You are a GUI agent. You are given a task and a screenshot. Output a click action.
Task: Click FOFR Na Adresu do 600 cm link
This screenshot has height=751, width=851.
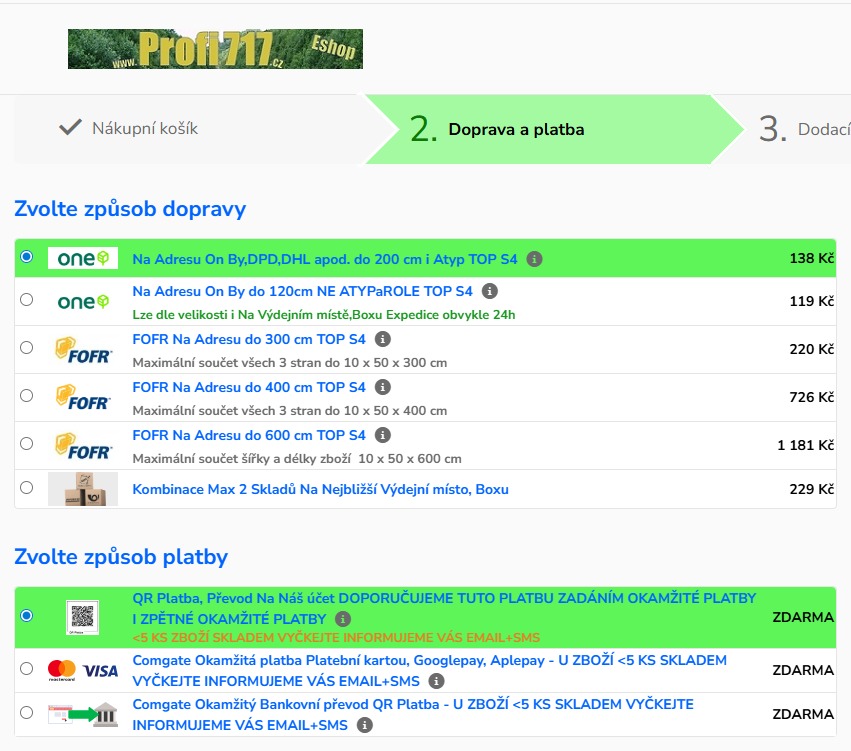click(249, 435)
